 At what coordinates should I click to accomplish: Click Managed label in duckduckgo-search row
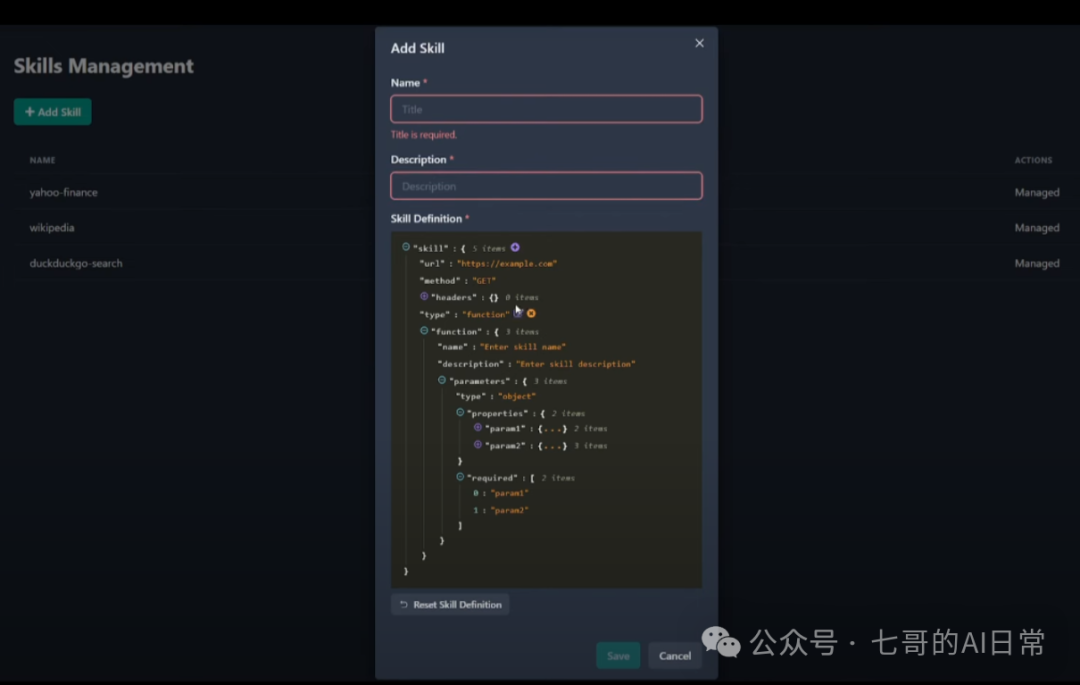coord(1037,264)
